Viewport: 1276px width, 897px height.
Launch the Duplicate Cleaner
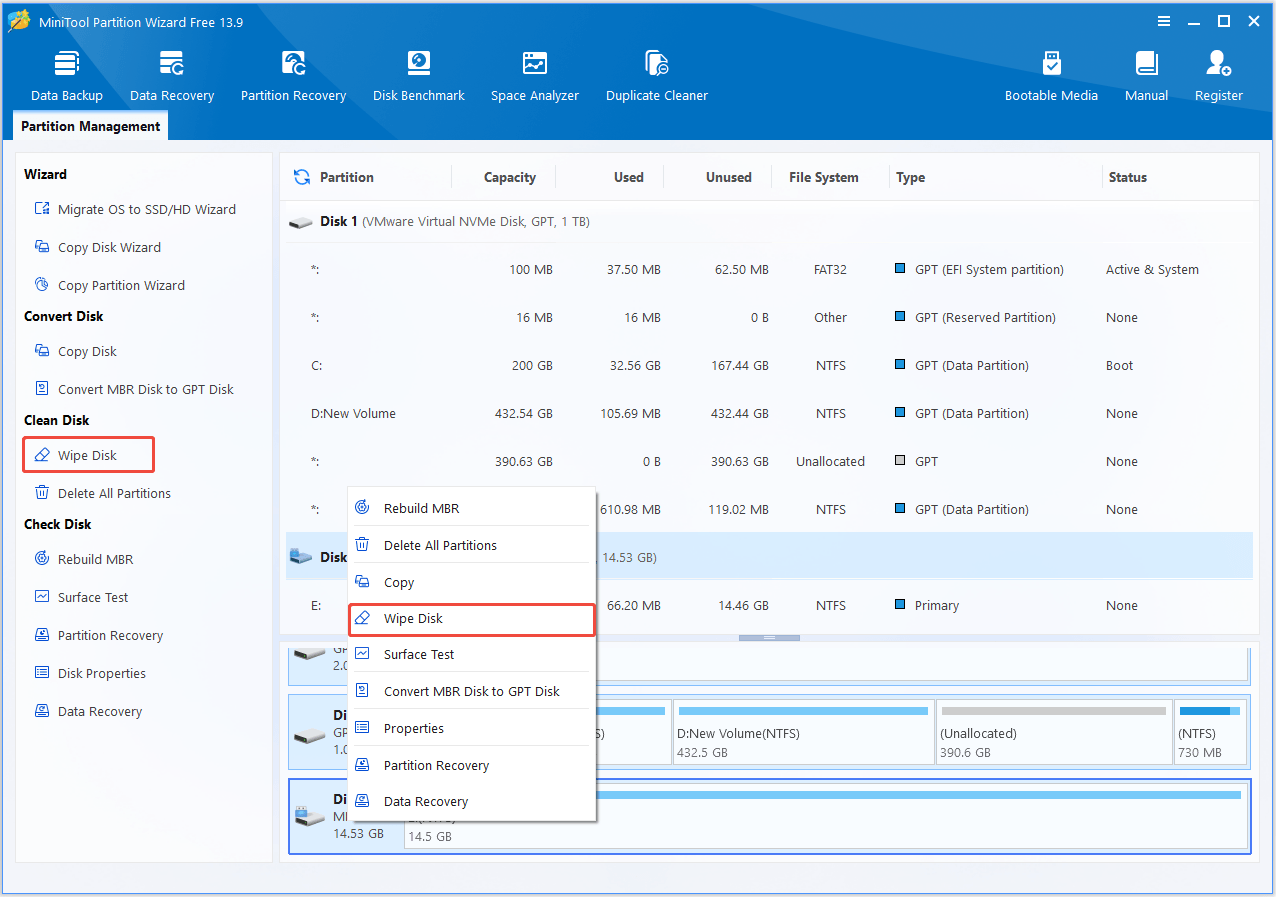point(657,76)
